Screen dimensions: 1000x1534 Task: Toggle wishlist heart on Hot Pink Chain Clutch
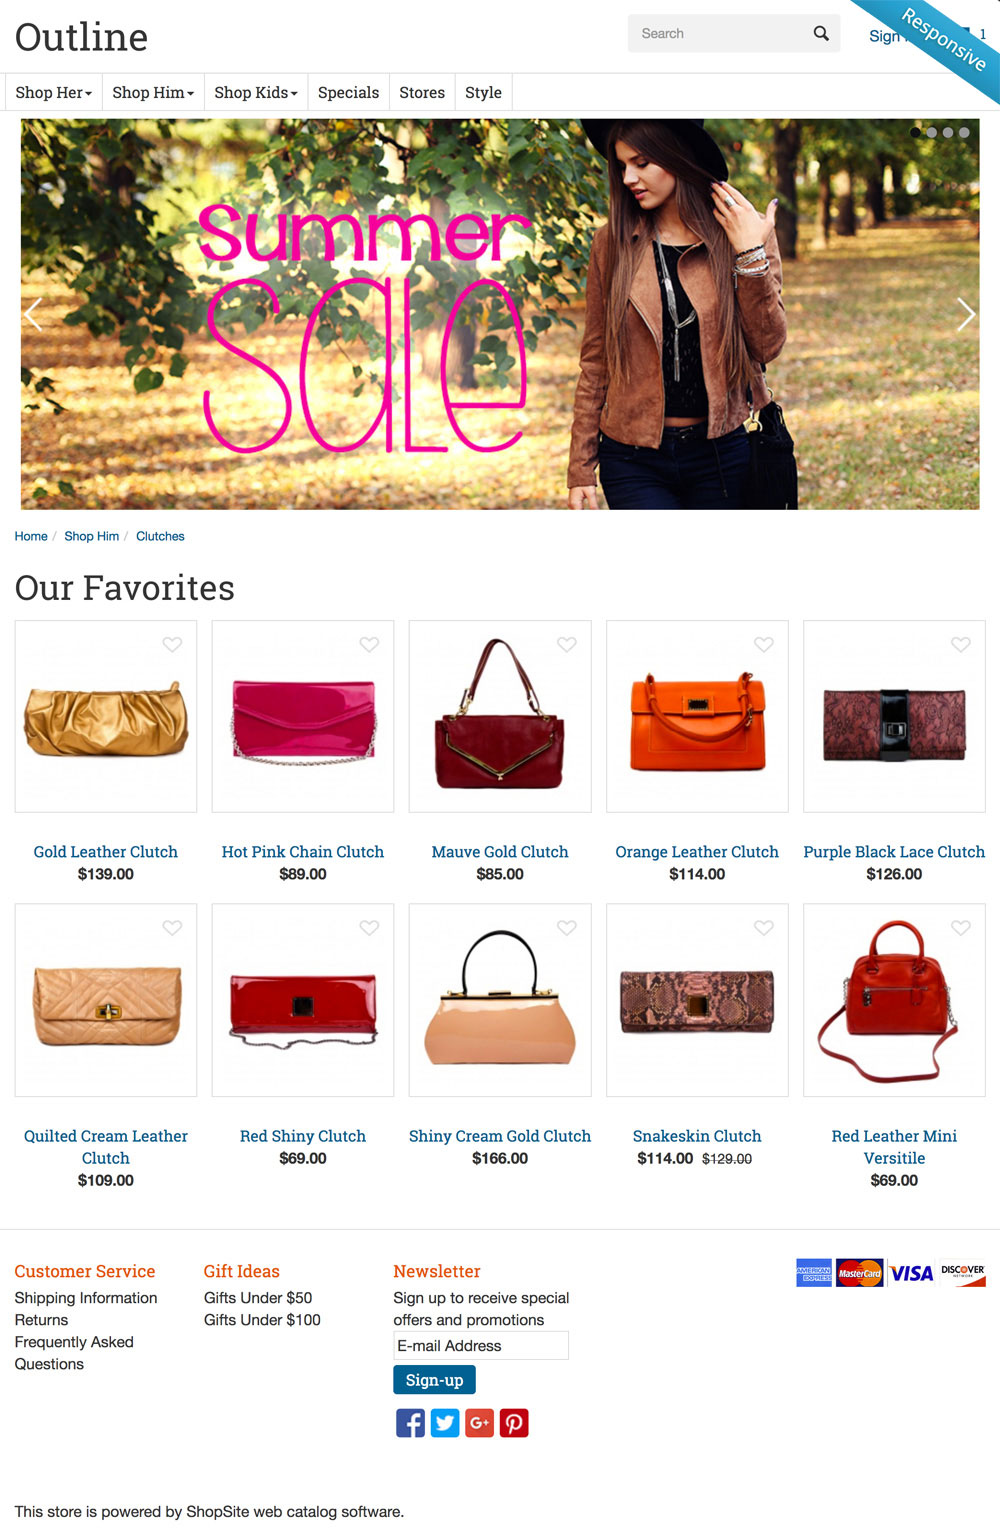click(369, 645)
